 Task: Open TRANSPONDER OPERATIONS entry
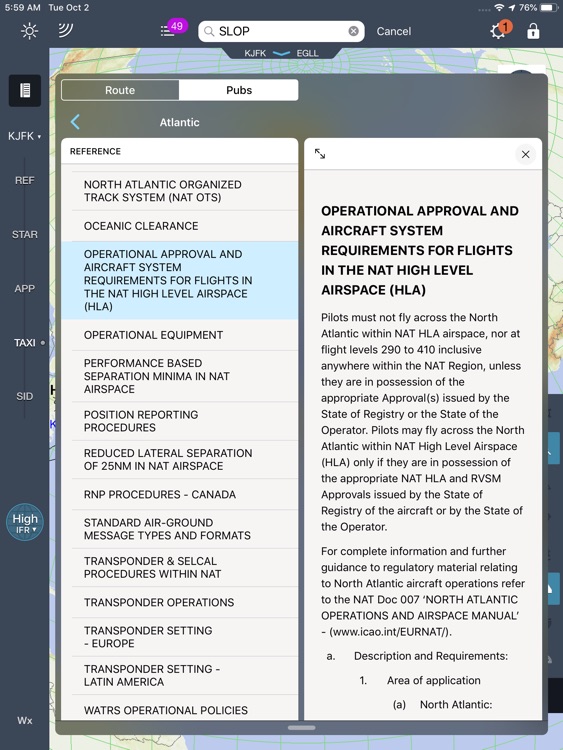180,602
